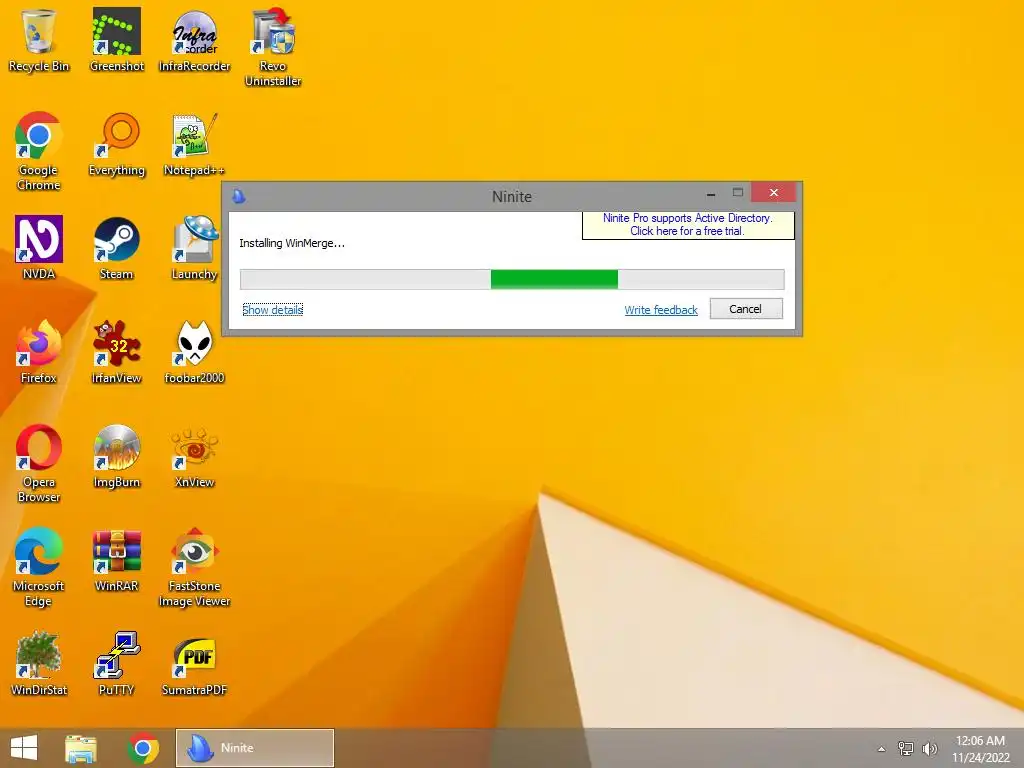This screenshot has height=768, width=1024.
Task: Select the Google Chrome desktop shortcut
Action: point(39,152)
